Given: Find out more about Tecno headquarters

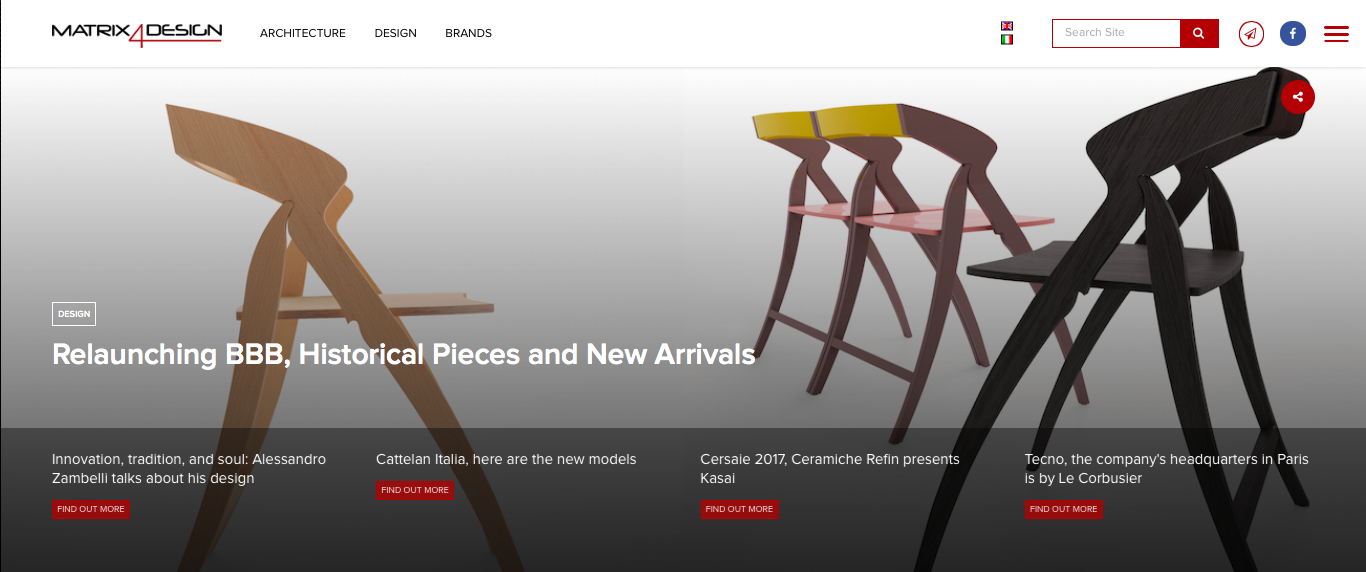Looking at the screenshot, I should pos(1064,509).
